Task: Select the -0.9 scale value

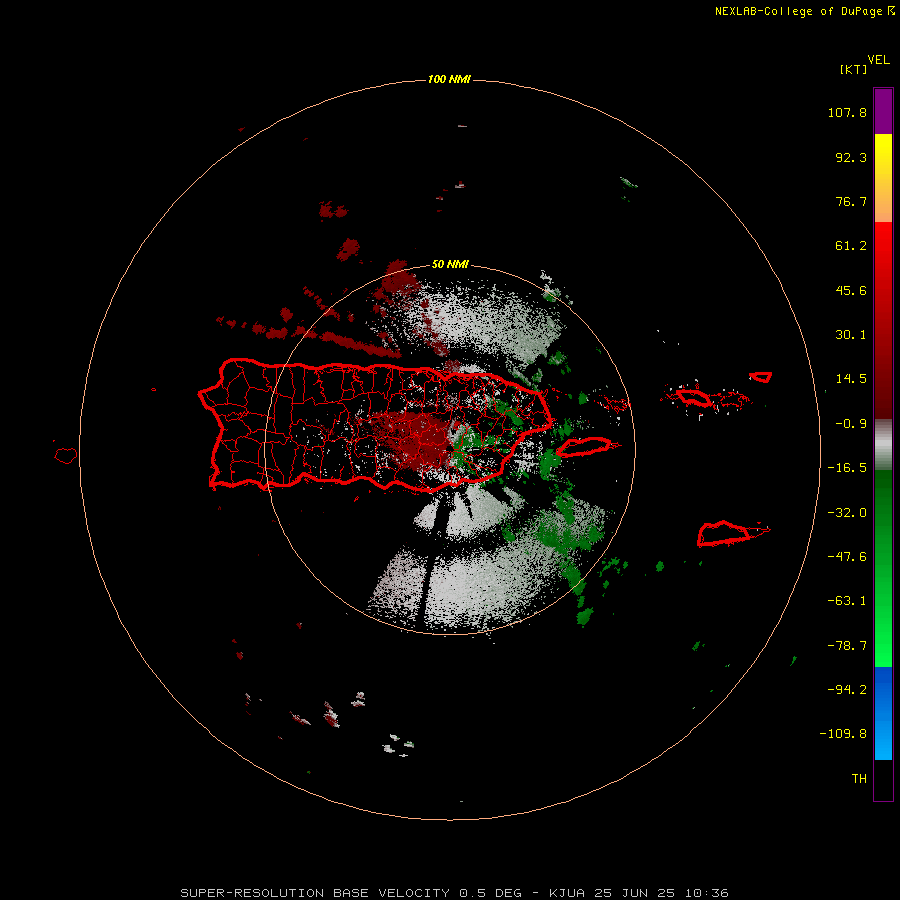Action: [x=851, y=424]
